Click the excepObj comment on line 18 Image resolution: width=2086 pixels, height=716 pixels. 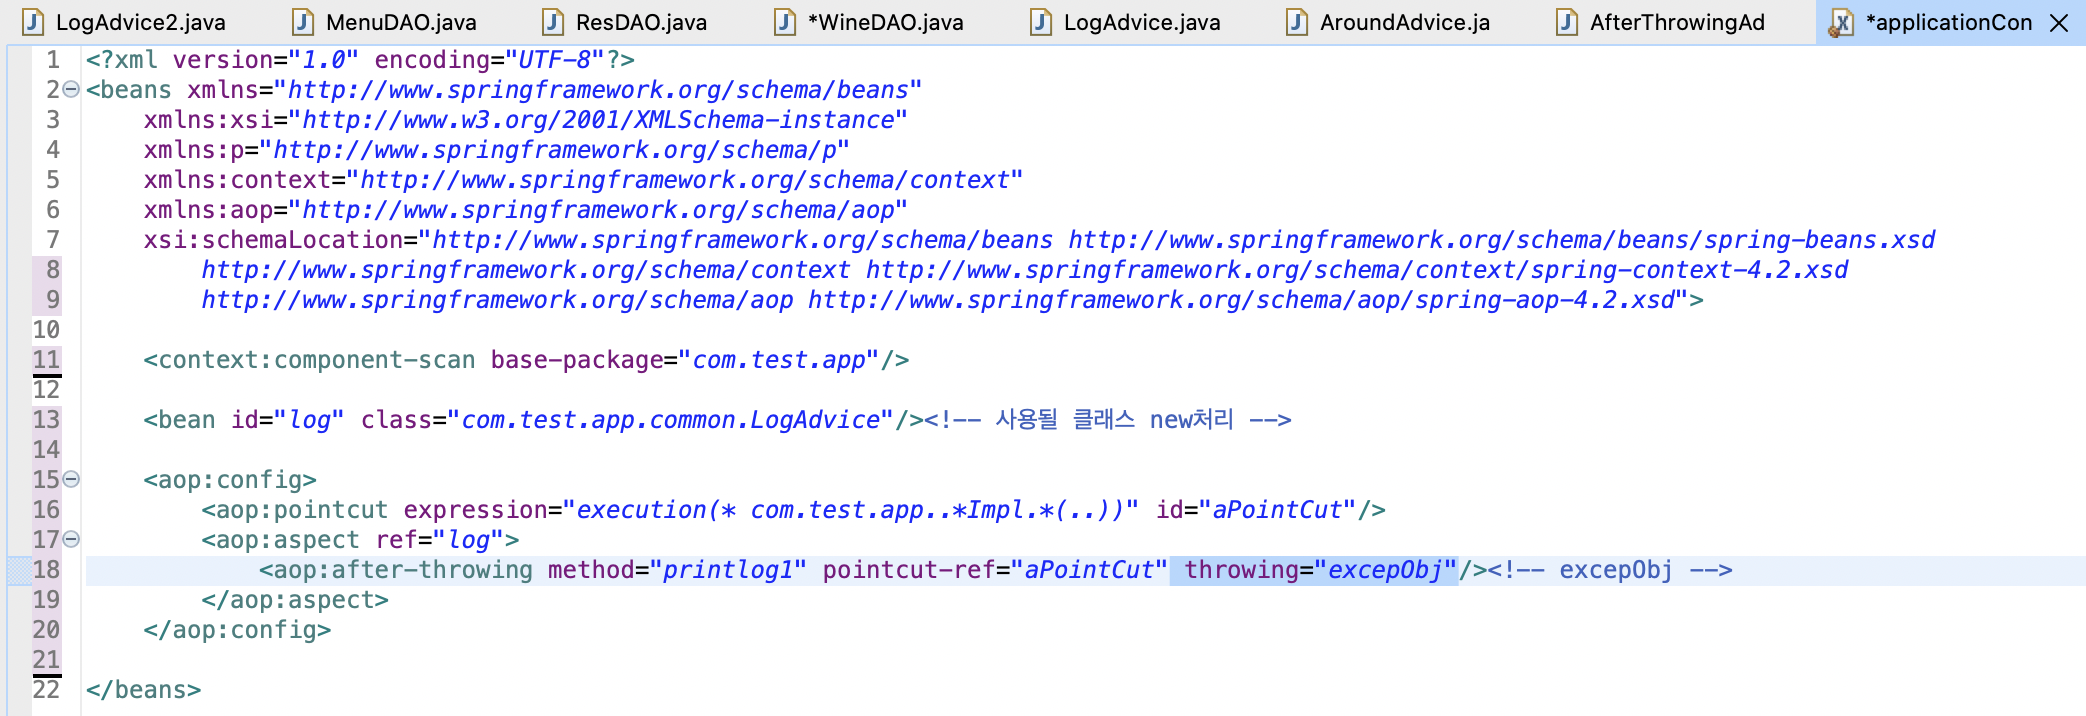tap(1610, 570)
